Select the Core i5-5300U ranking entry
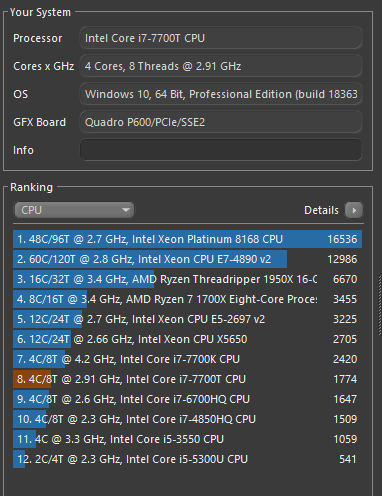Screen dimensions: 382x496 (x=188, y=459)
